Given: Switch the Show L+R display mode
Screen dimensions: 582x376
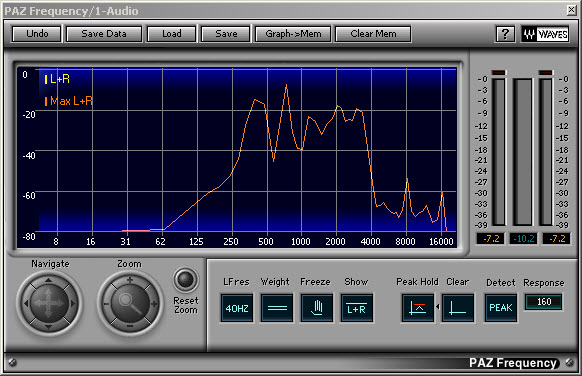Looking at the screenshot, I should 357,308.
